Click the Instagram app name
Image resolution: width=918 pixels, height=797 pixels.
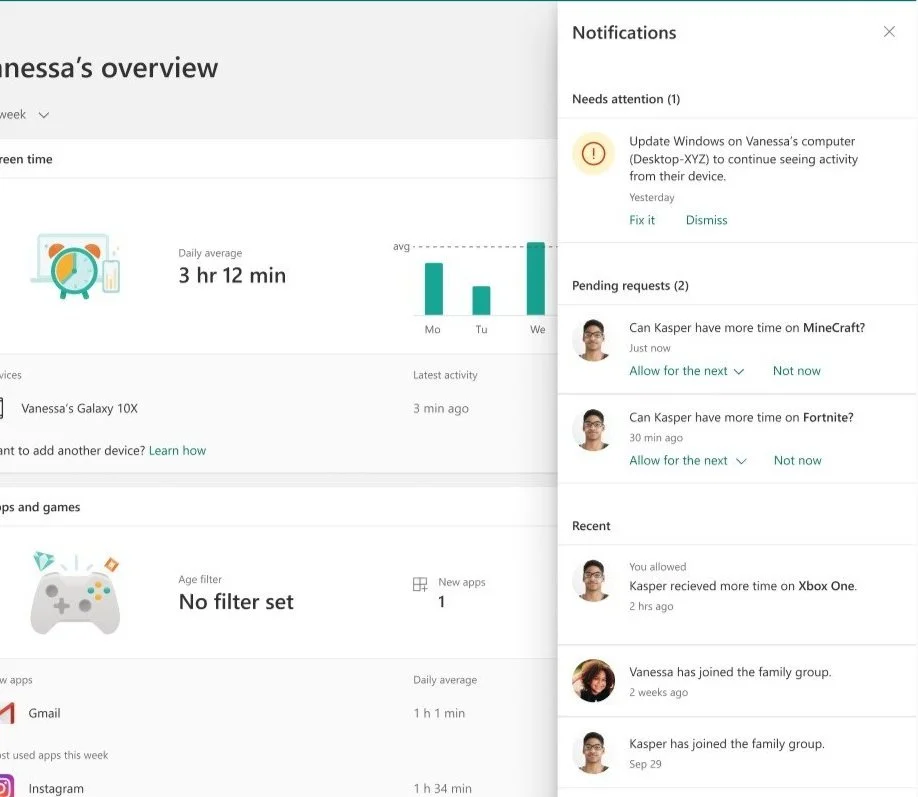point(56,789)
